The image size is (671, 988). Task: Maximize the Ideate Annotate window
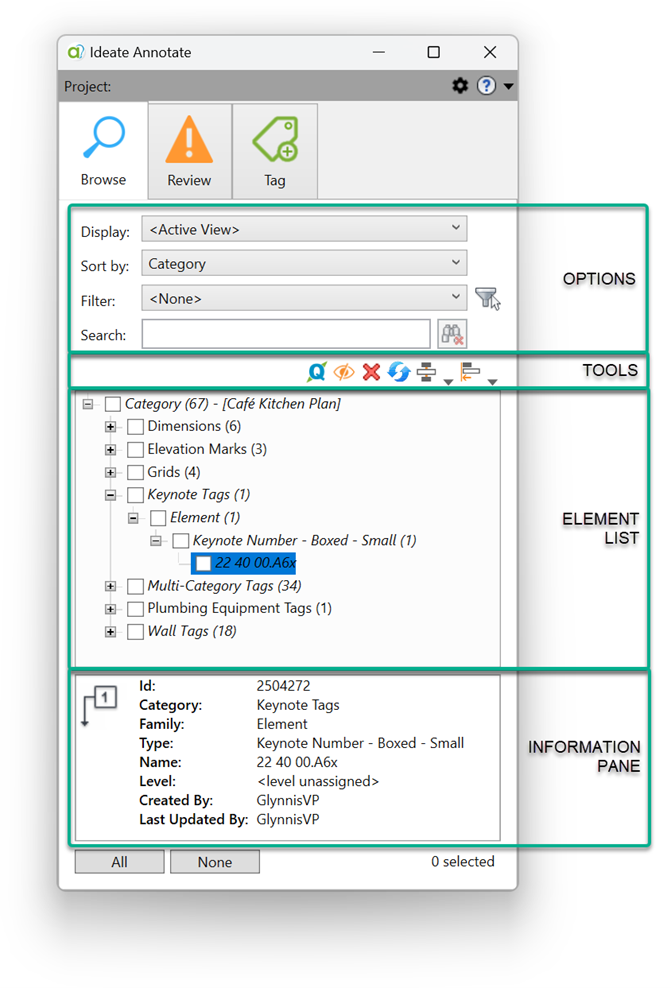[x=433, y=52]
